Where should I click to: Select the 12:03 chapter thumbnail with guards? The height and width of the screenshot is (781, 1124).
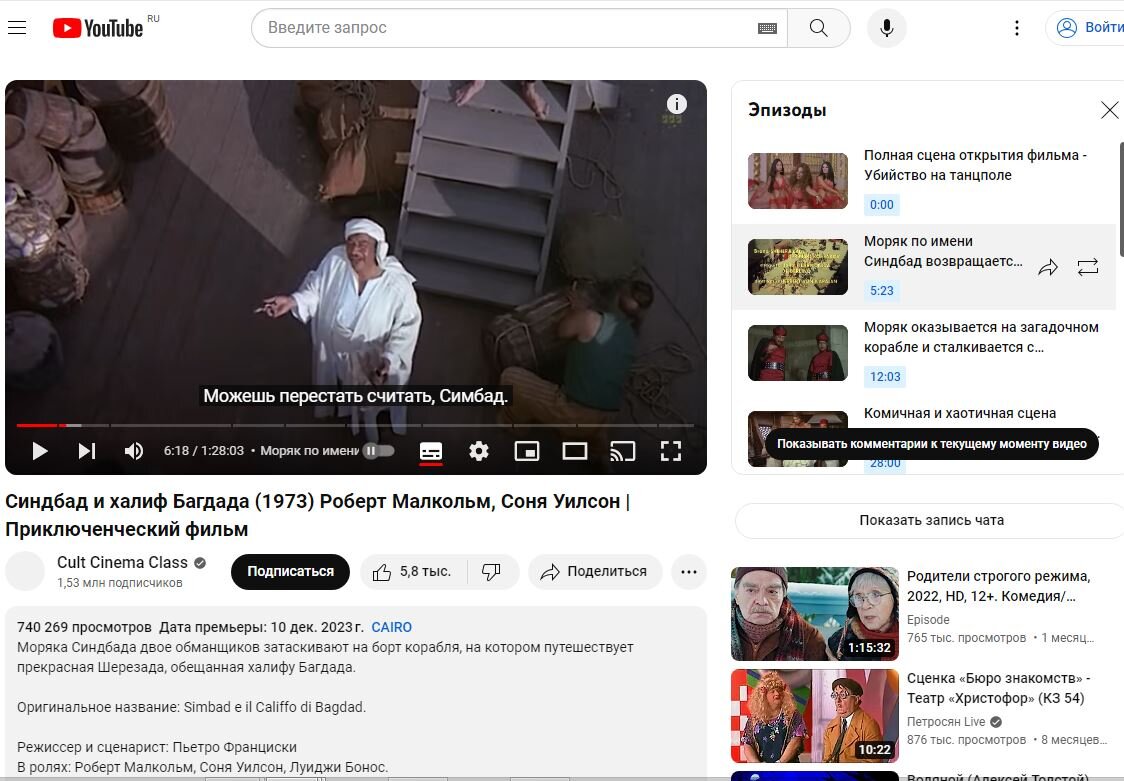798,353
